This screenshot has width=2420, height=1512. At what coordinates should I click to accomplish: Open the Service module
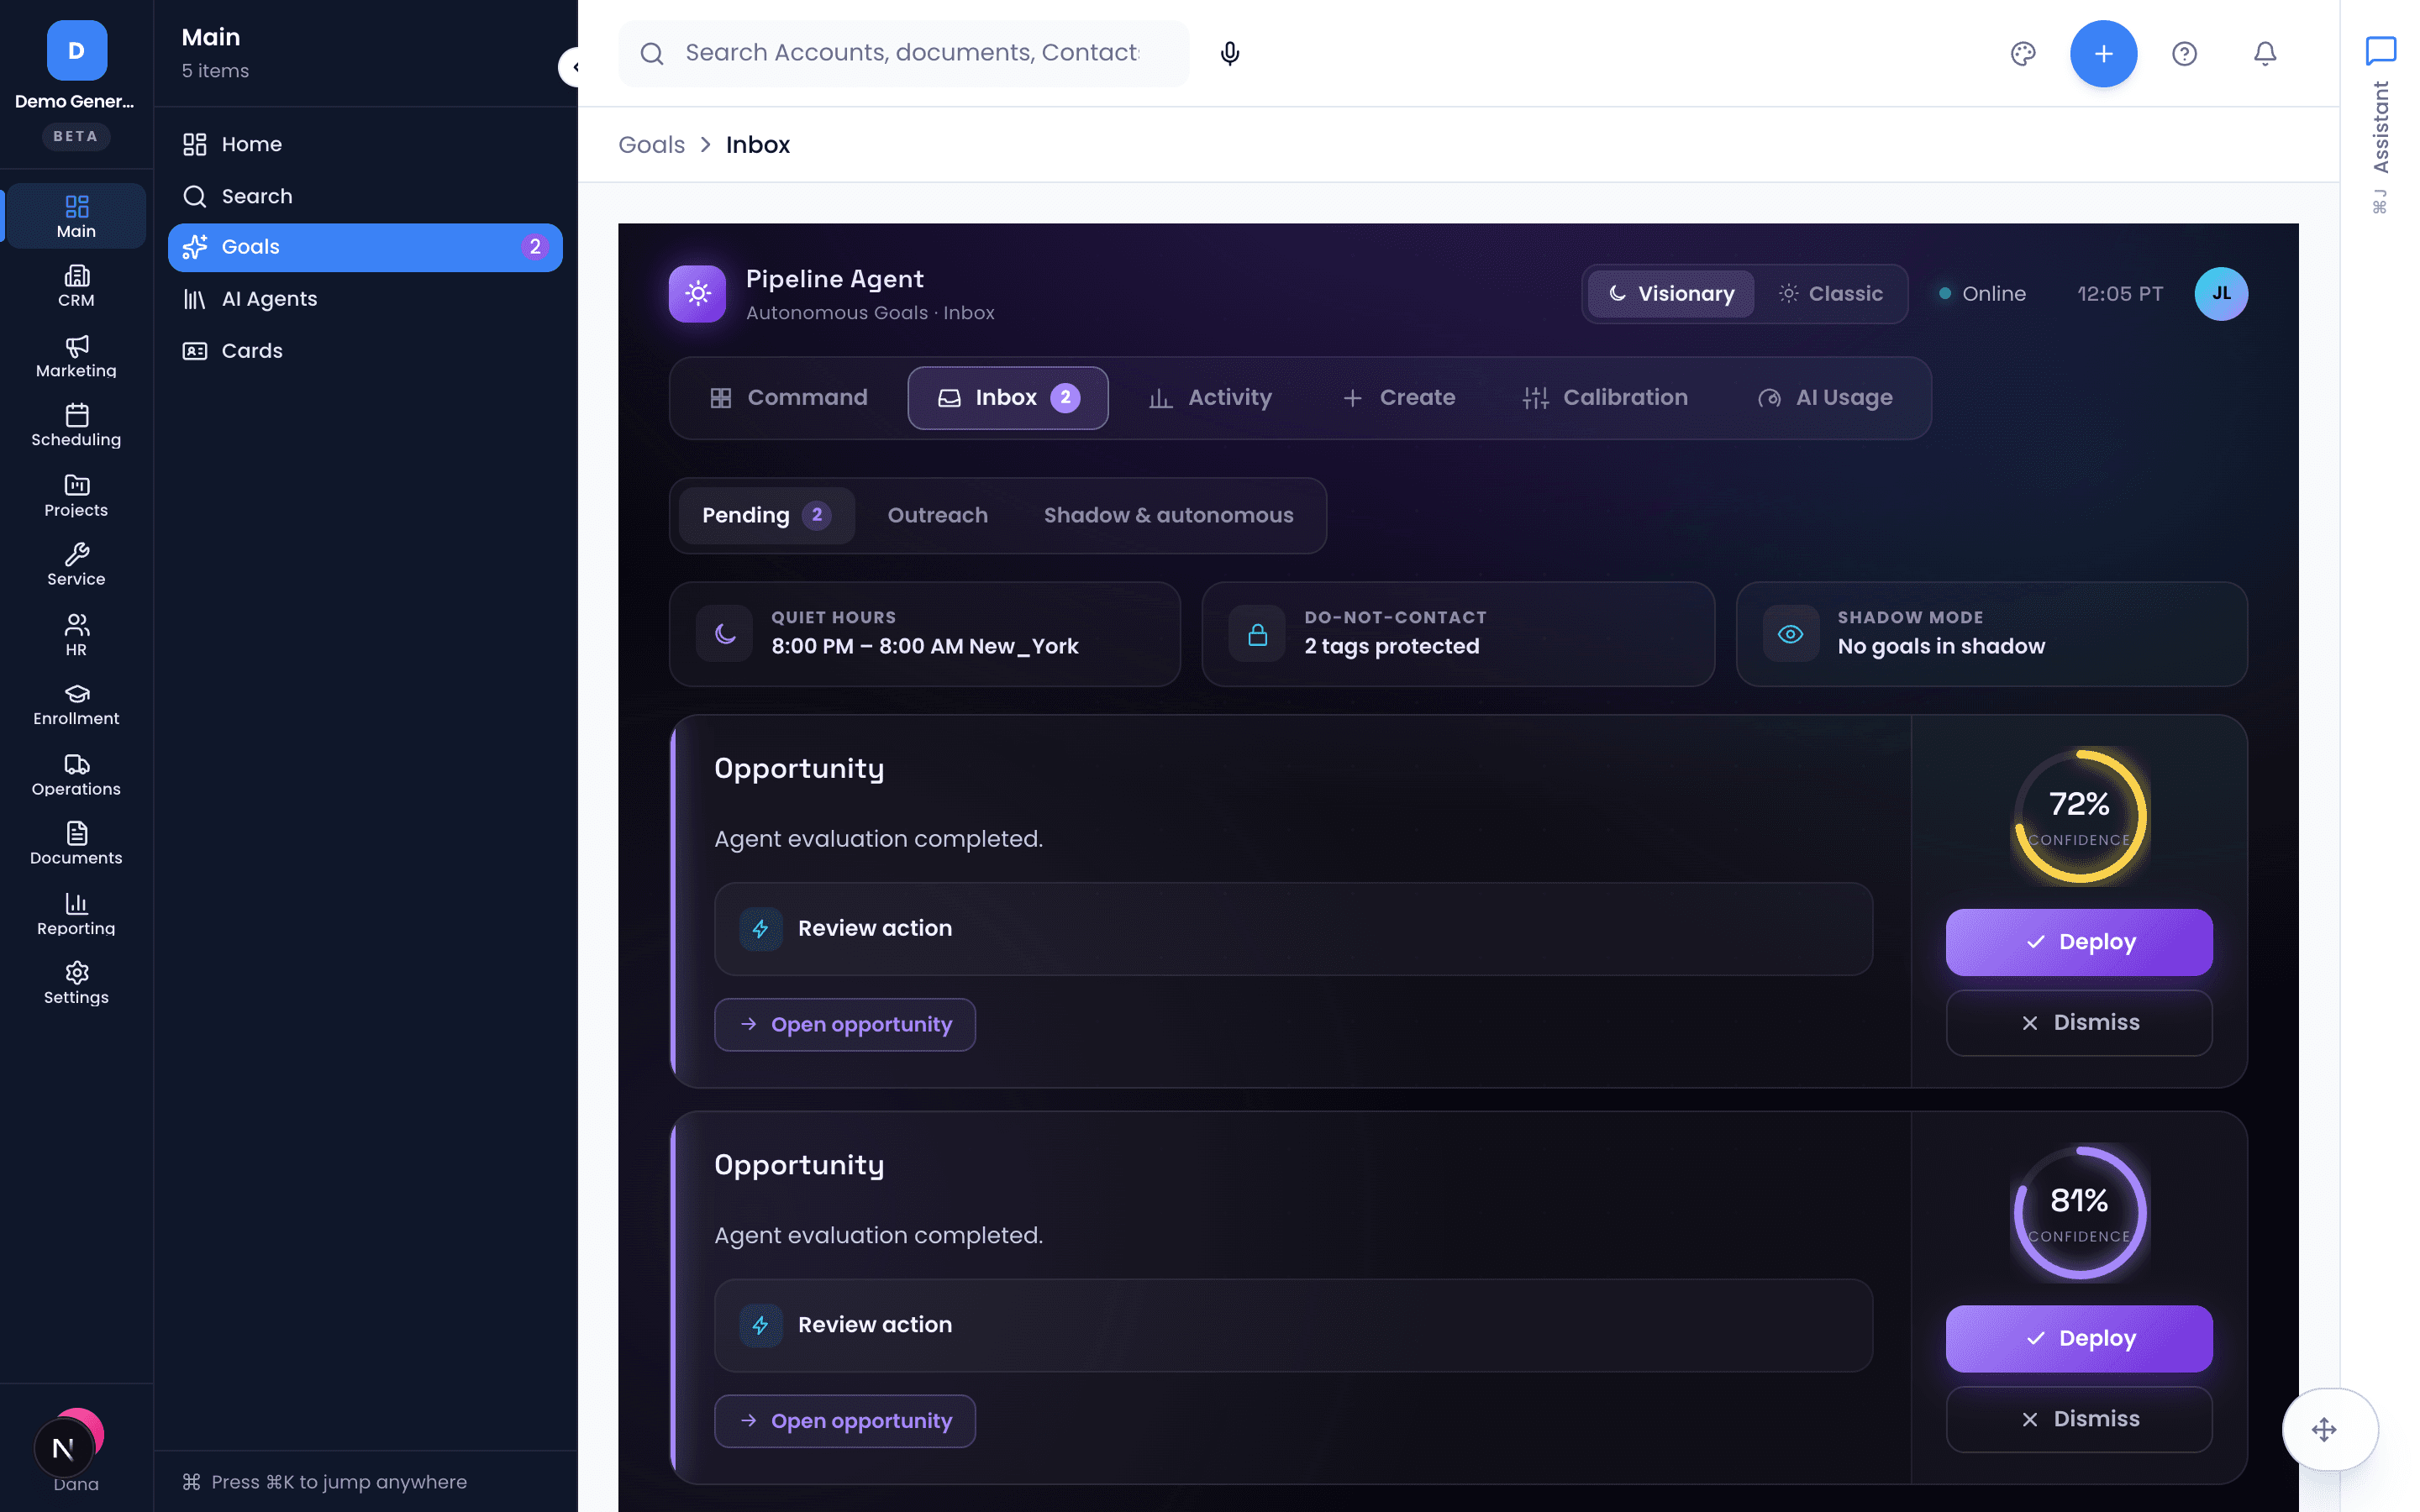(76, 565)
